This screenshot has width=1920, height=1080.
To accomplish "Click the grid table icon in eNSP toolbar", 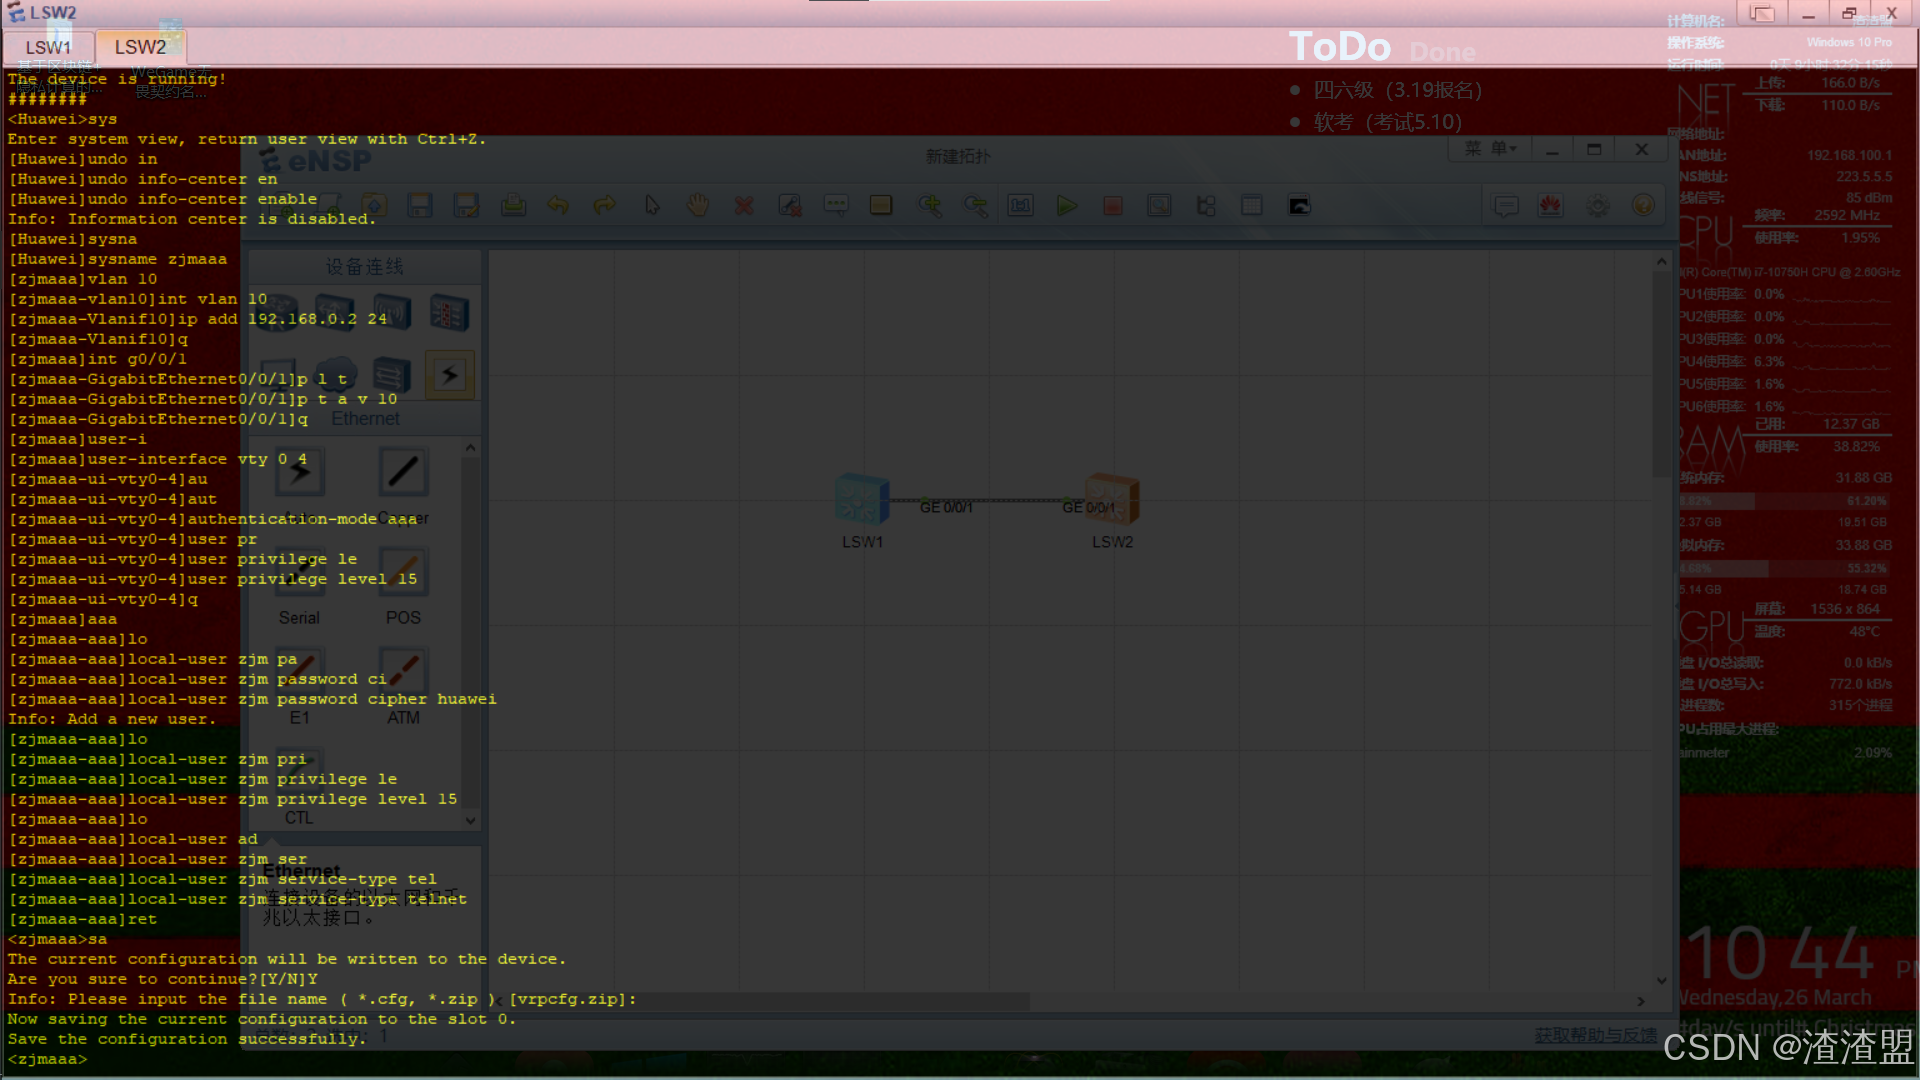I will click(x=1252, y=206).
